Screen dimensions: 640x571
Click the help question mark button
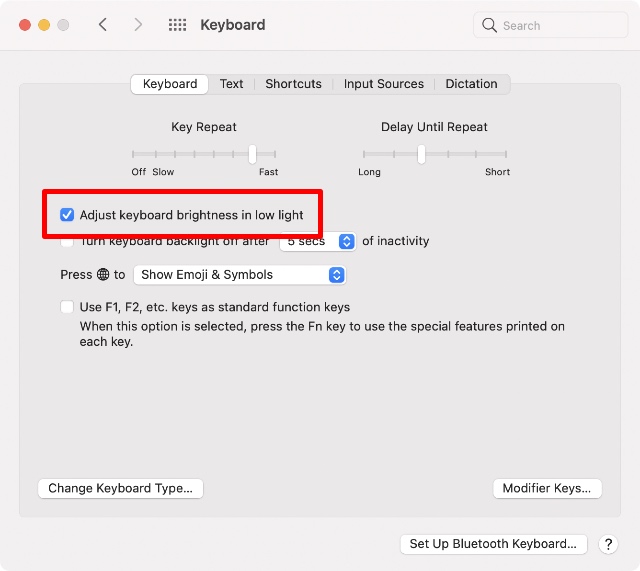point(607,544)
